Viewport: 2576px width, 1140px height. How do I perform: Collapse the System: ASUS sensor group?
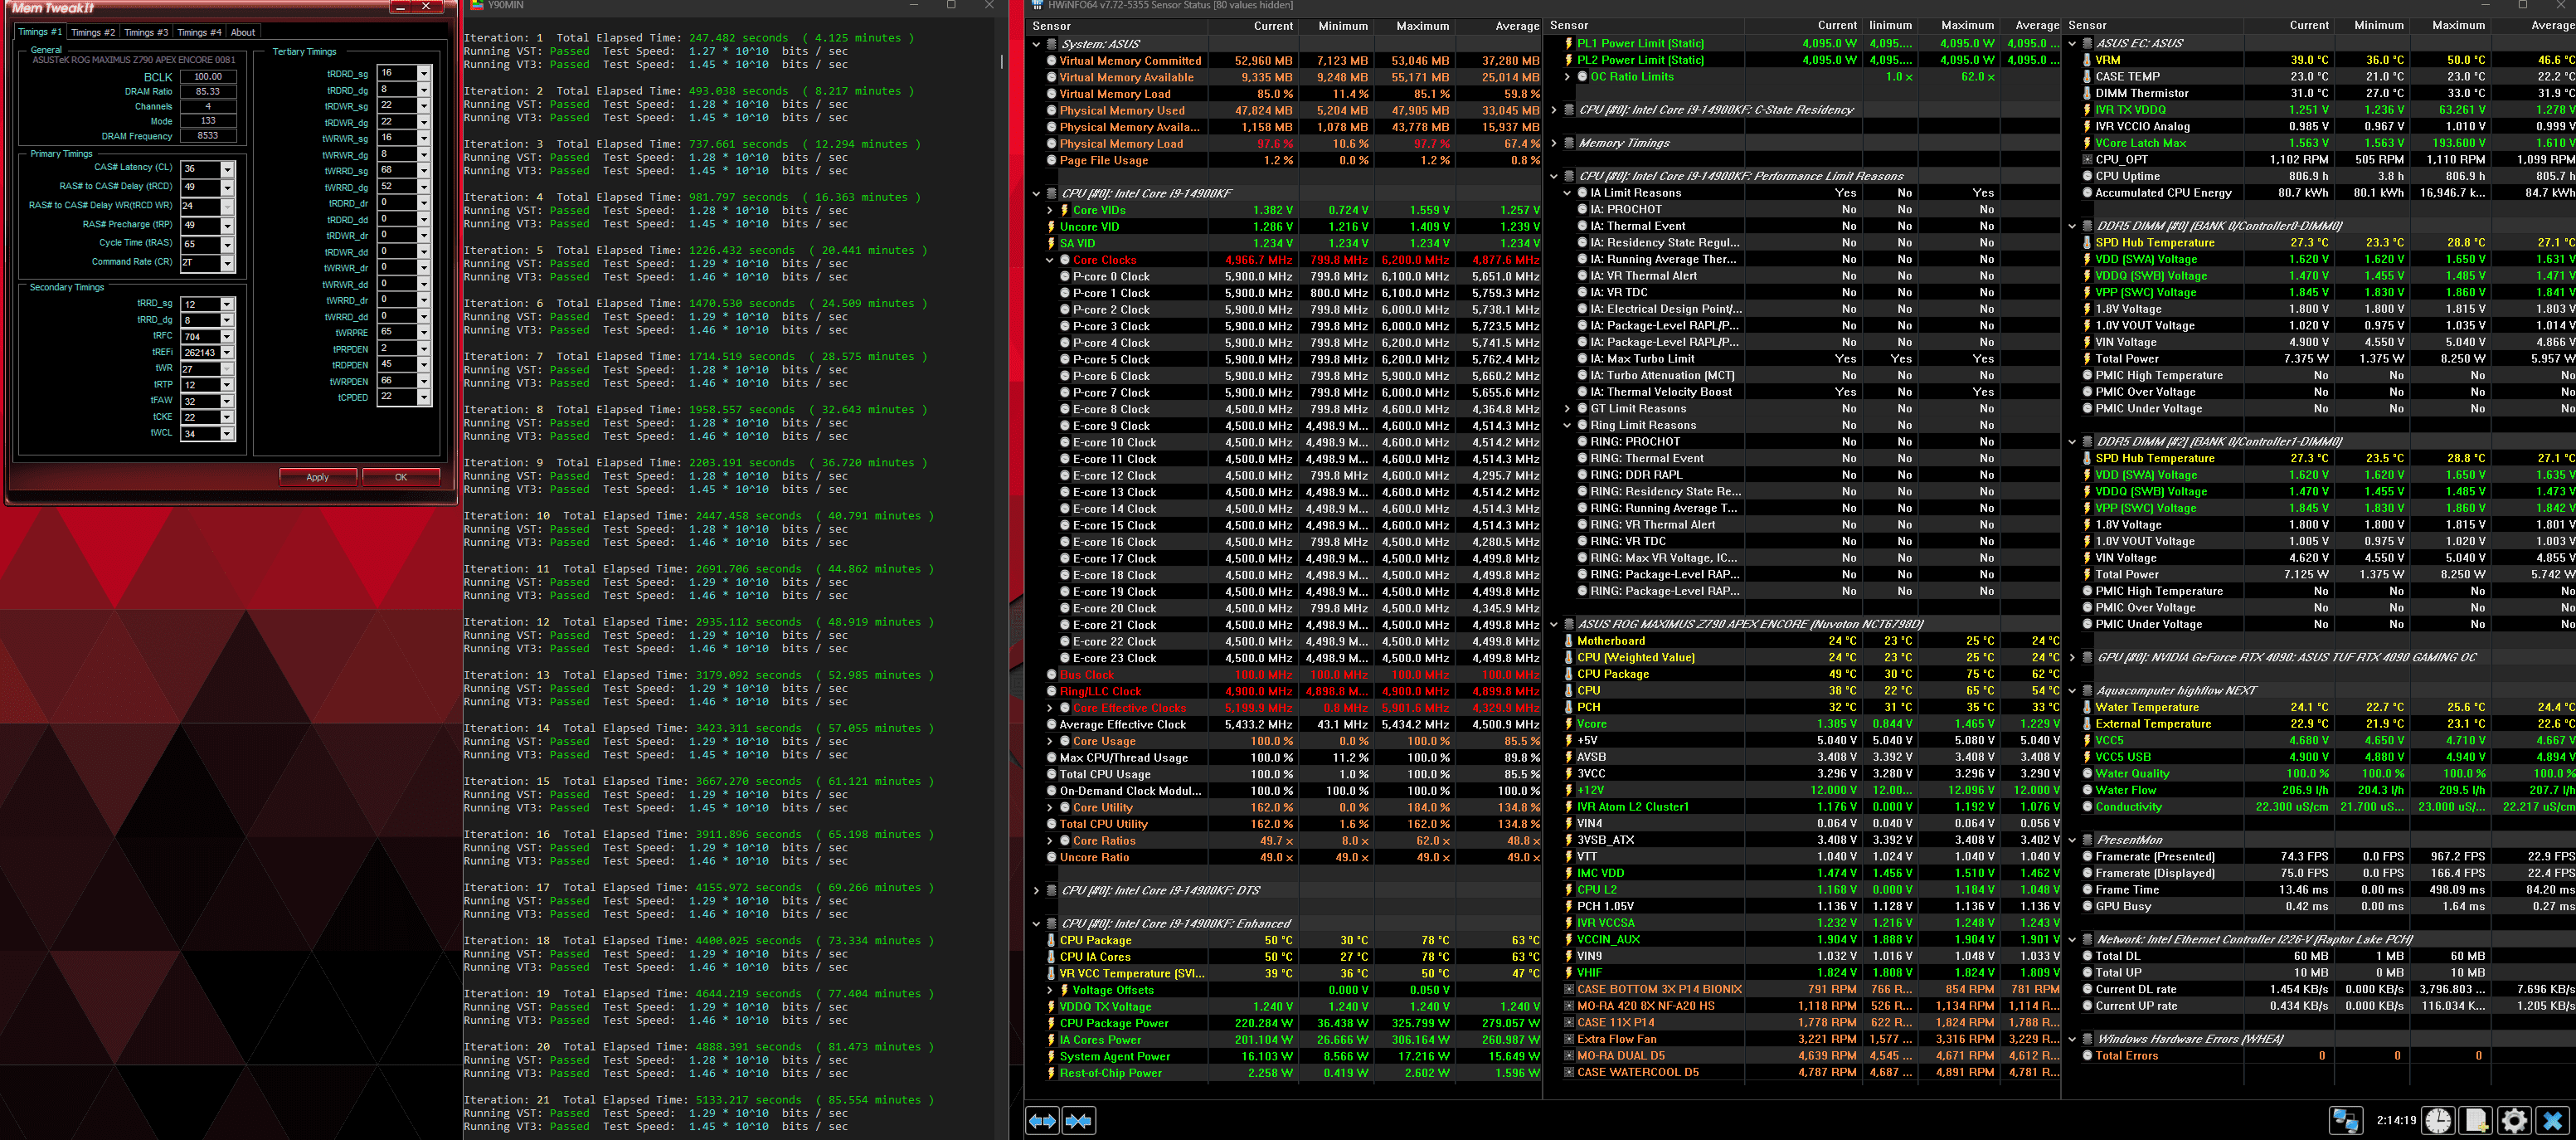coord(1036,44)
